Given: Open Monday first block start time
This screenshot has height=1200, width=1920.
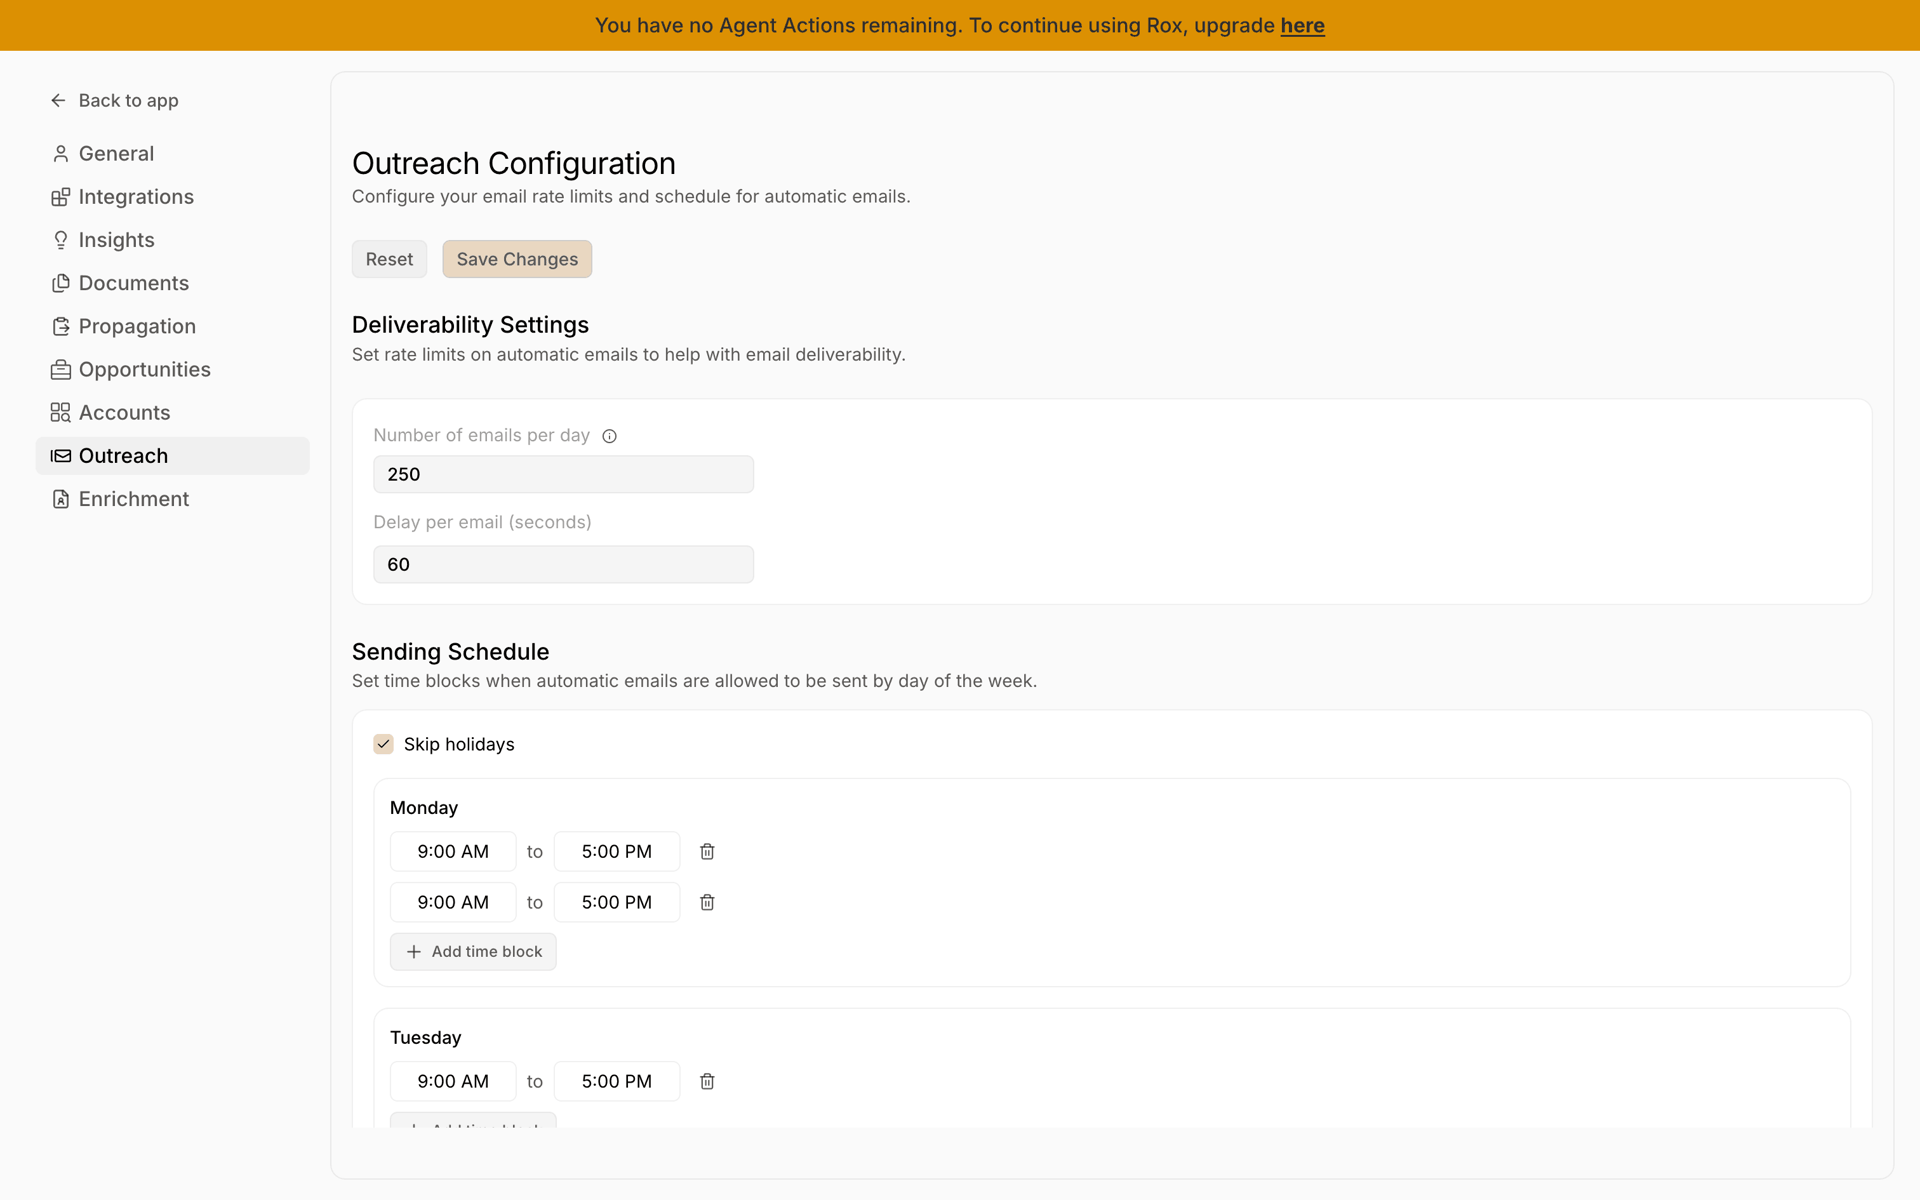Looking at the screenshot, I should (x=453, y=852).
